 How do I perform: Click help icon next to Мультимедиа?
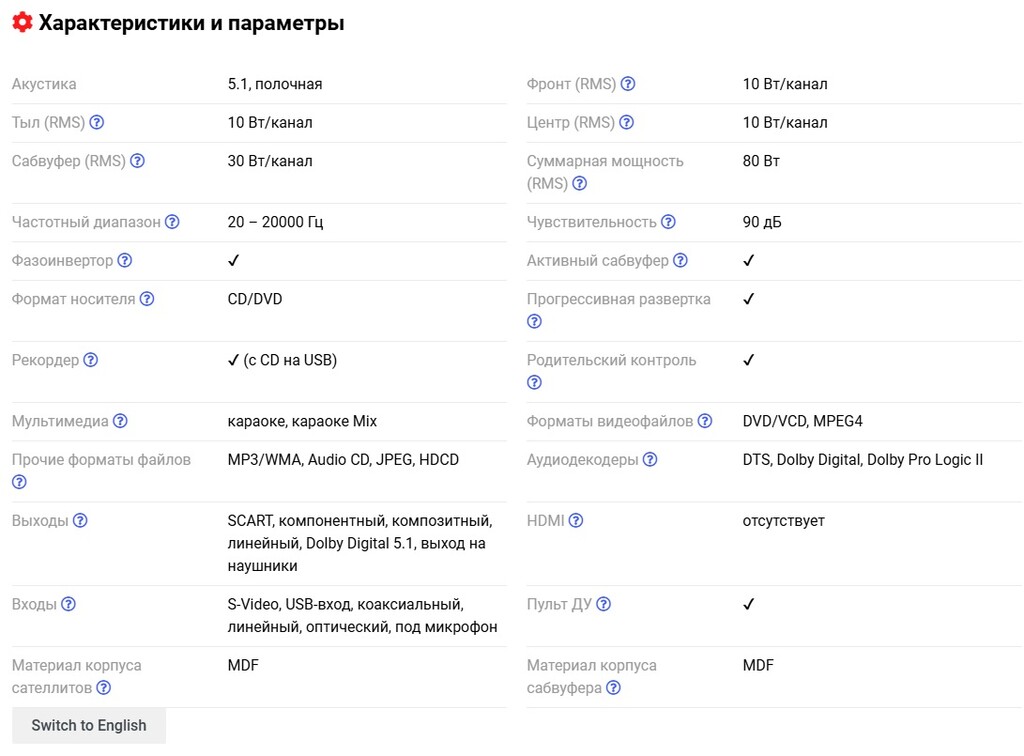point(120,421)
